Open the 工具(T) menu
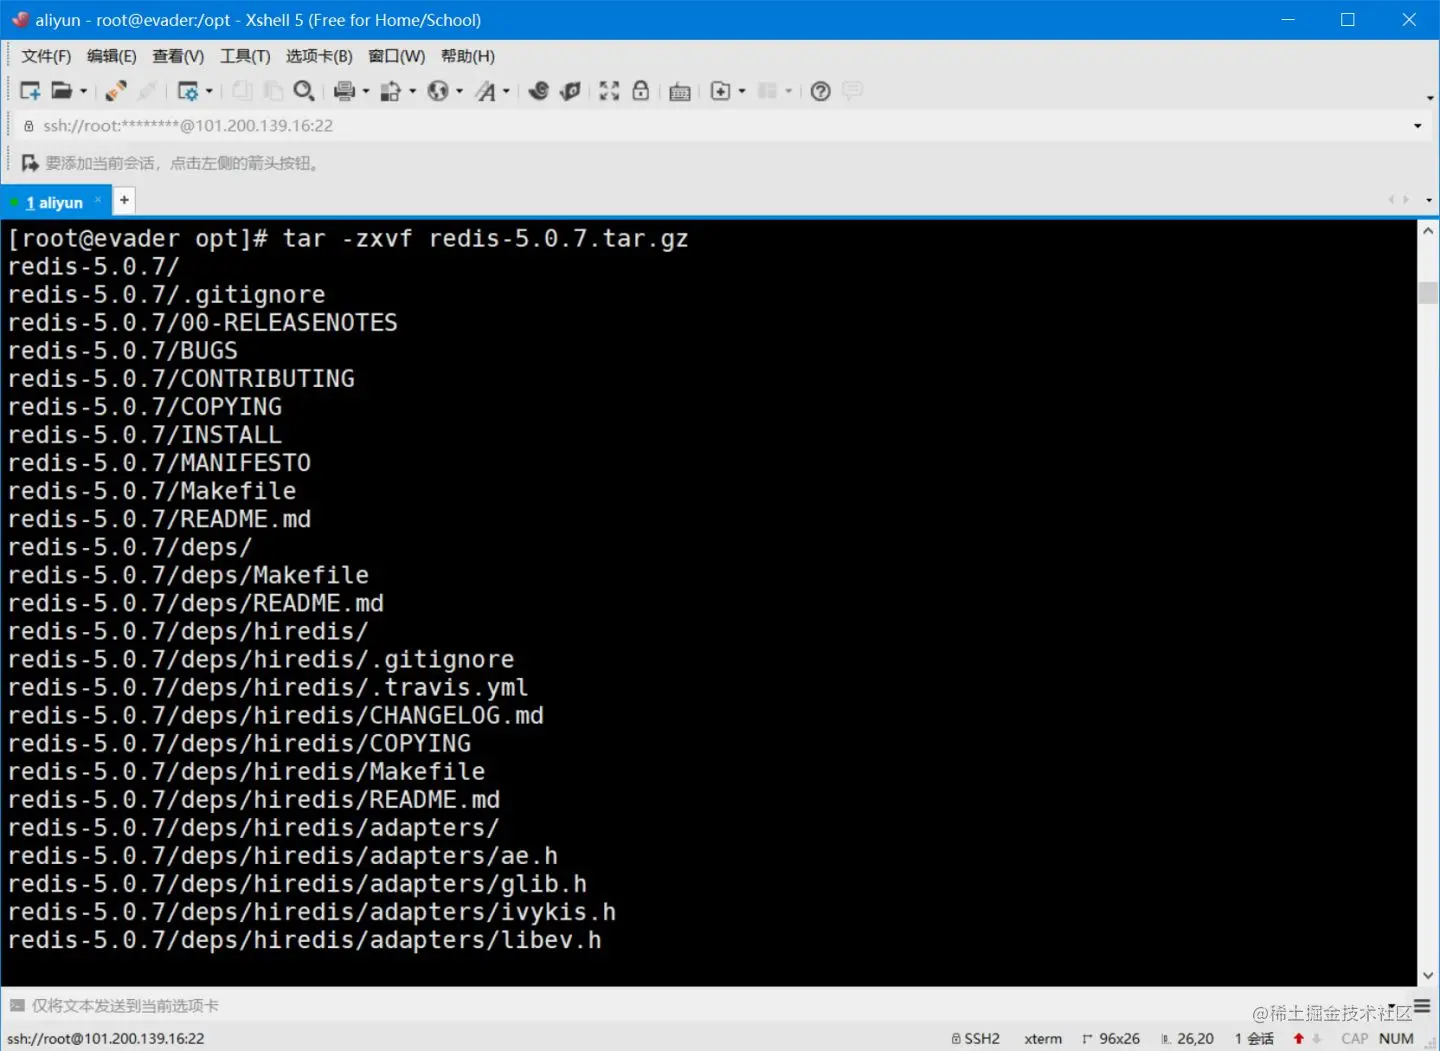Viewport: 1440px width, 1051px height. 245,56
